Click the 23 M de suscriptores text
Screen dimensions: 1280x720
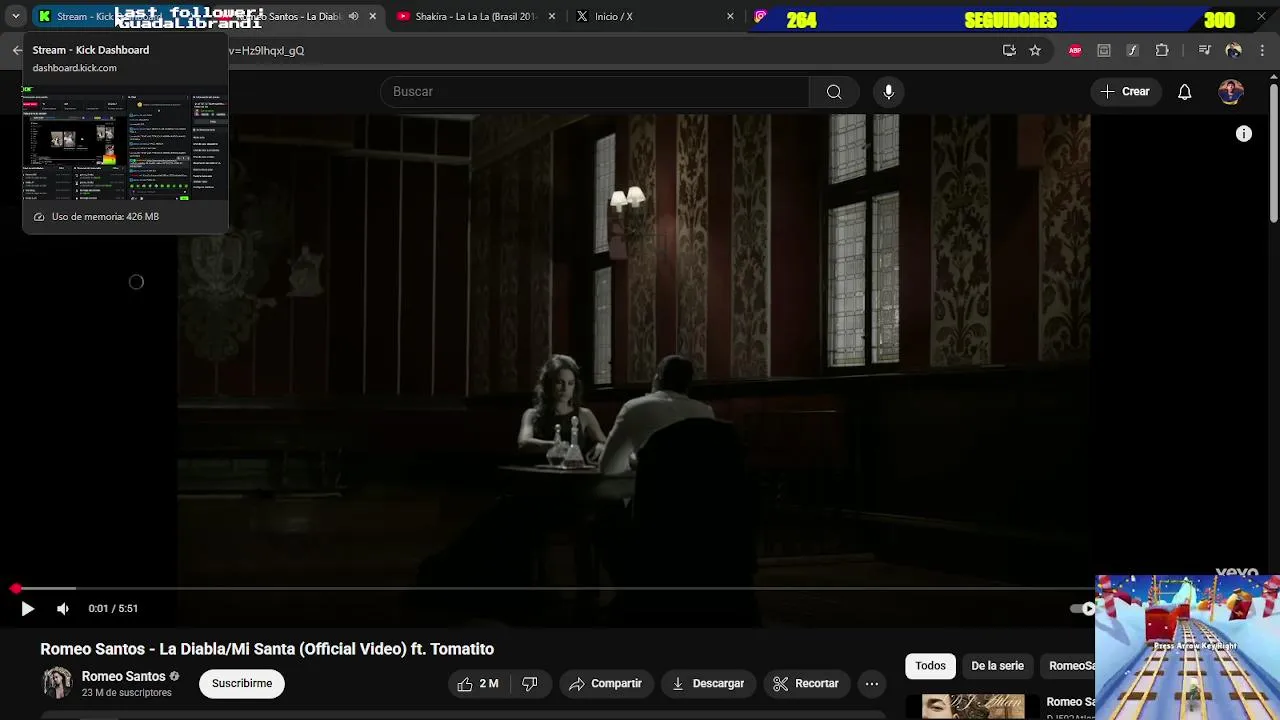click(x=126, y=693)
